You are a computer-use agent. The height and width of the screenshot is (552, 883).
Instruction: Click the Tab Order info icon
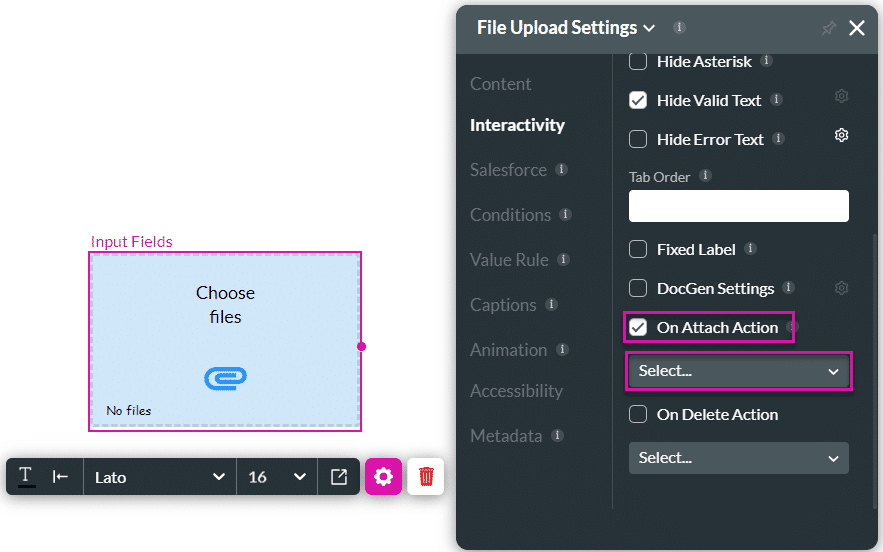click(x=705, y=176)
